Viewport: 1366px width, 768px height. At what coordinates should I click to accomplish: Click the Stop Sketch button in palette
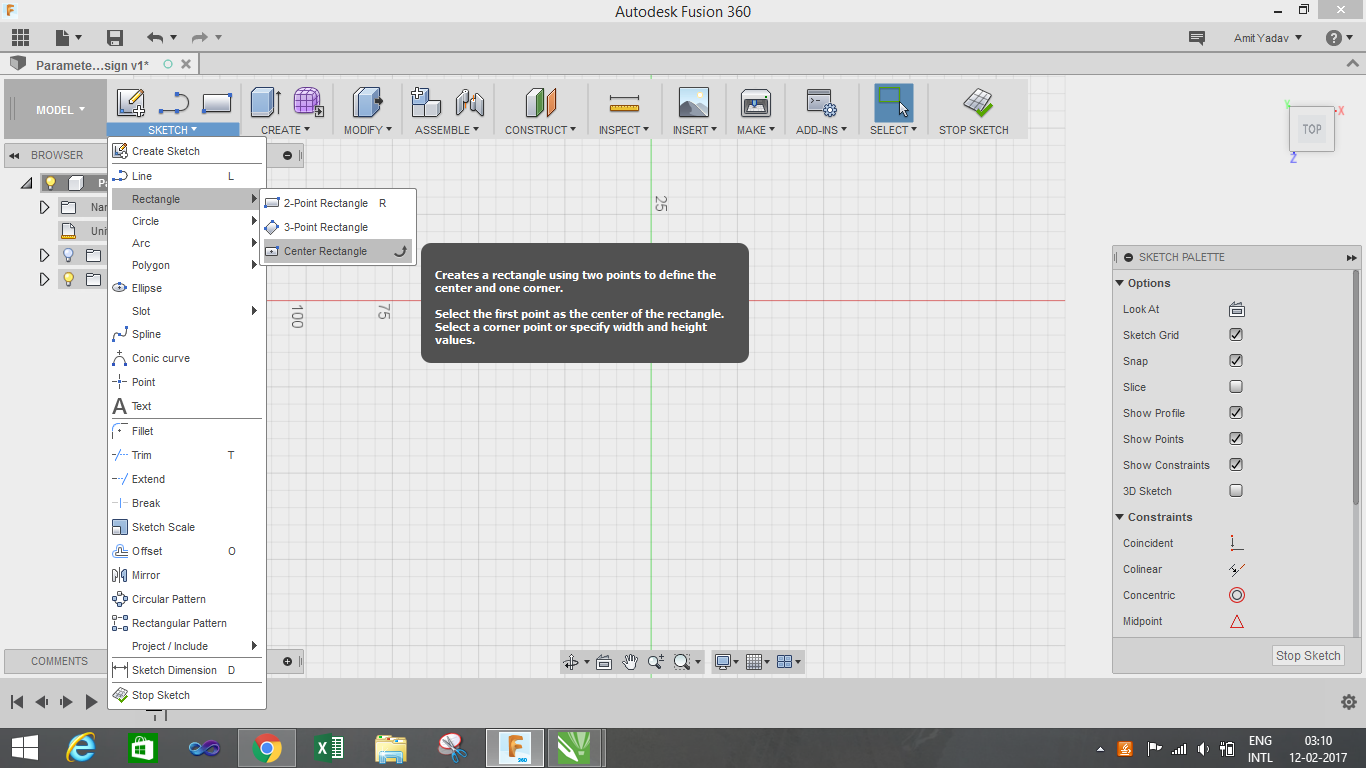[x=1308, y=656]
